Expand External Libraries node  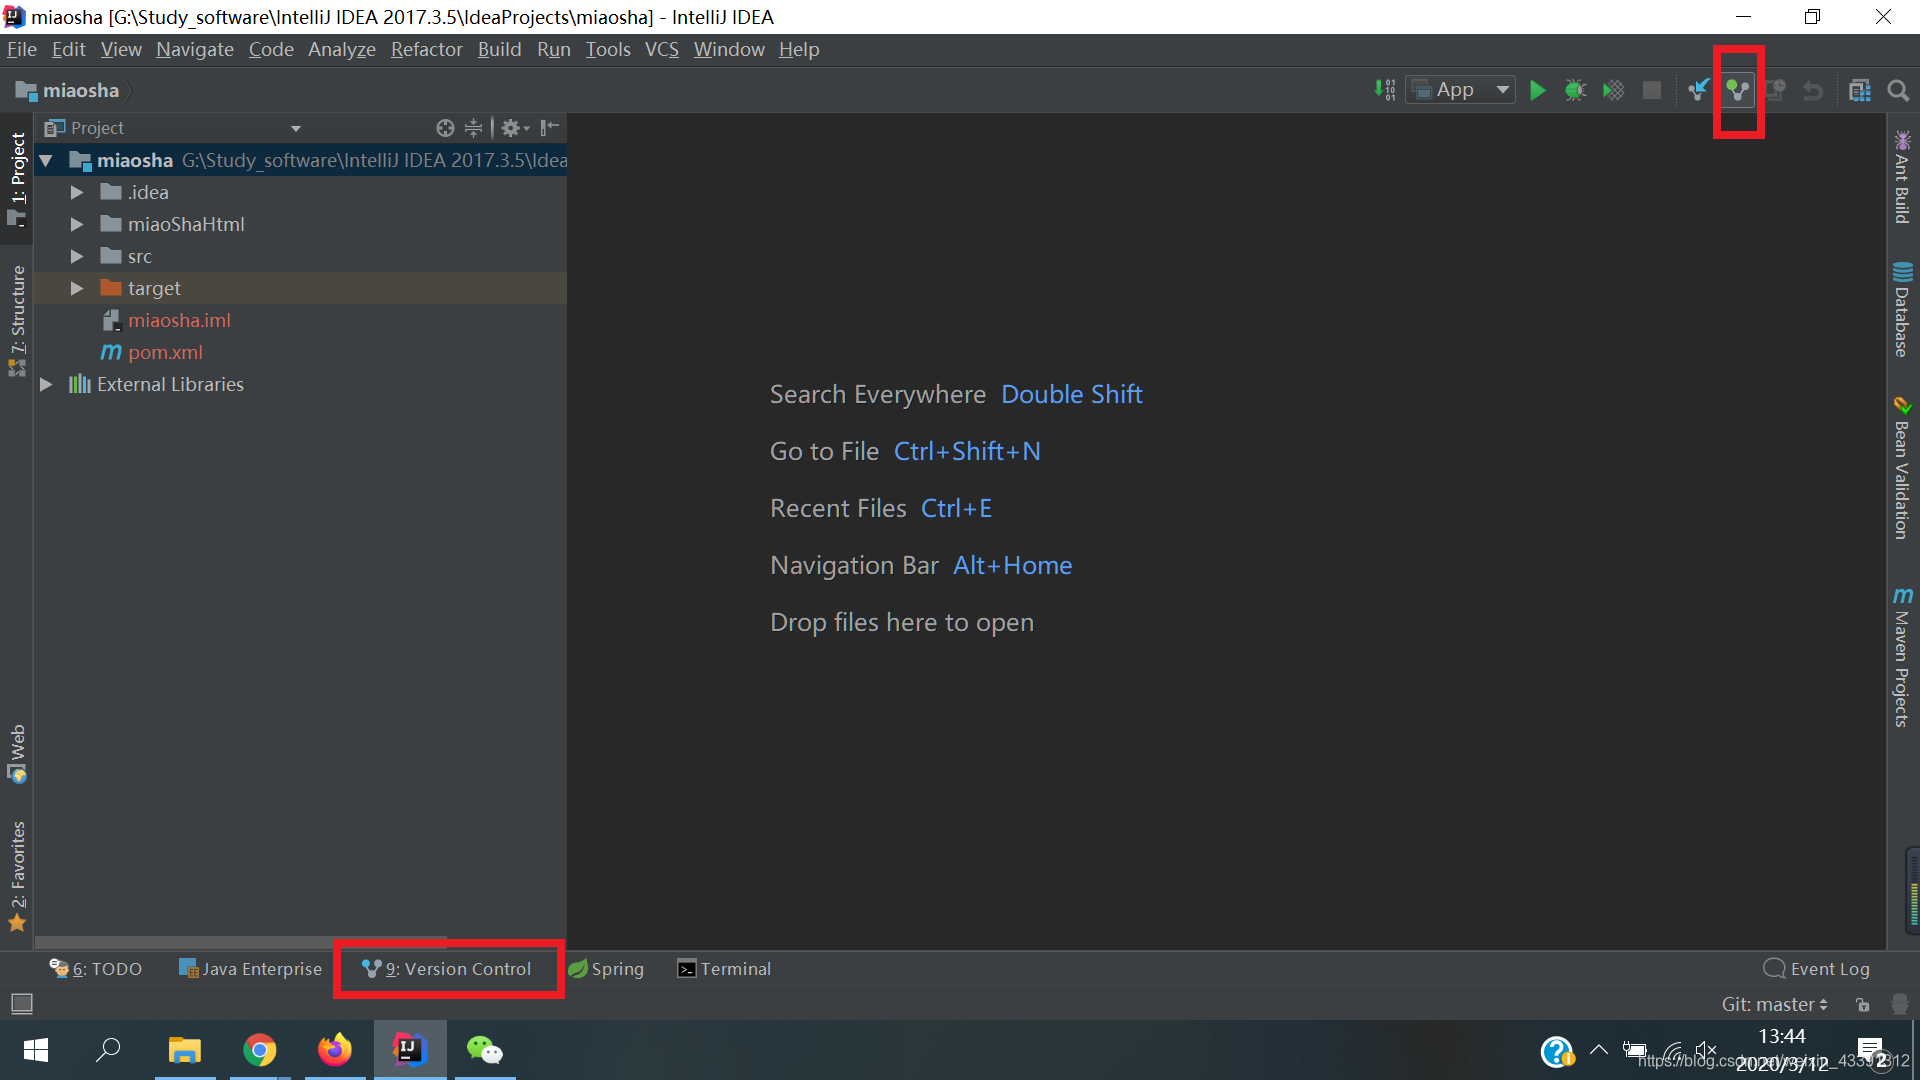pos(46,384)
